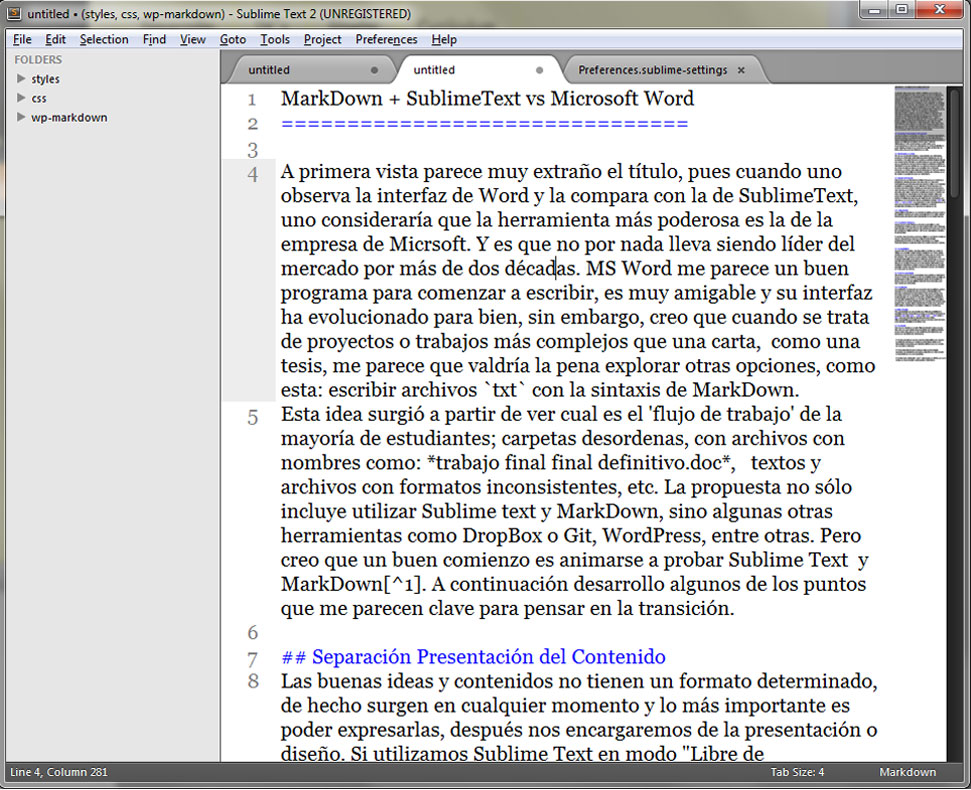Image resolution: width=971 pixels, height=790 pixels.
Task: Open the Help menu
Action: (x=444, y=39)
